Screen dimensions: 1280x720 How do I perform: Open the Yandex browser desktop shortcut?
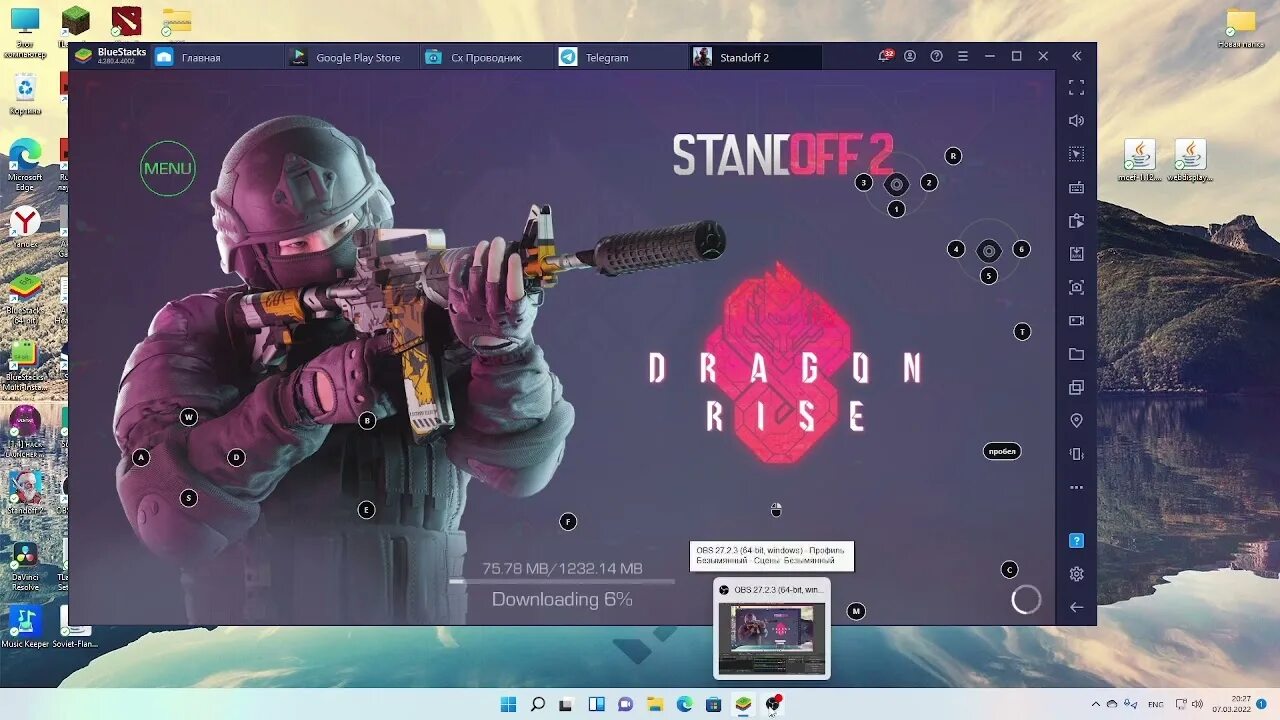tap(25, 226)
